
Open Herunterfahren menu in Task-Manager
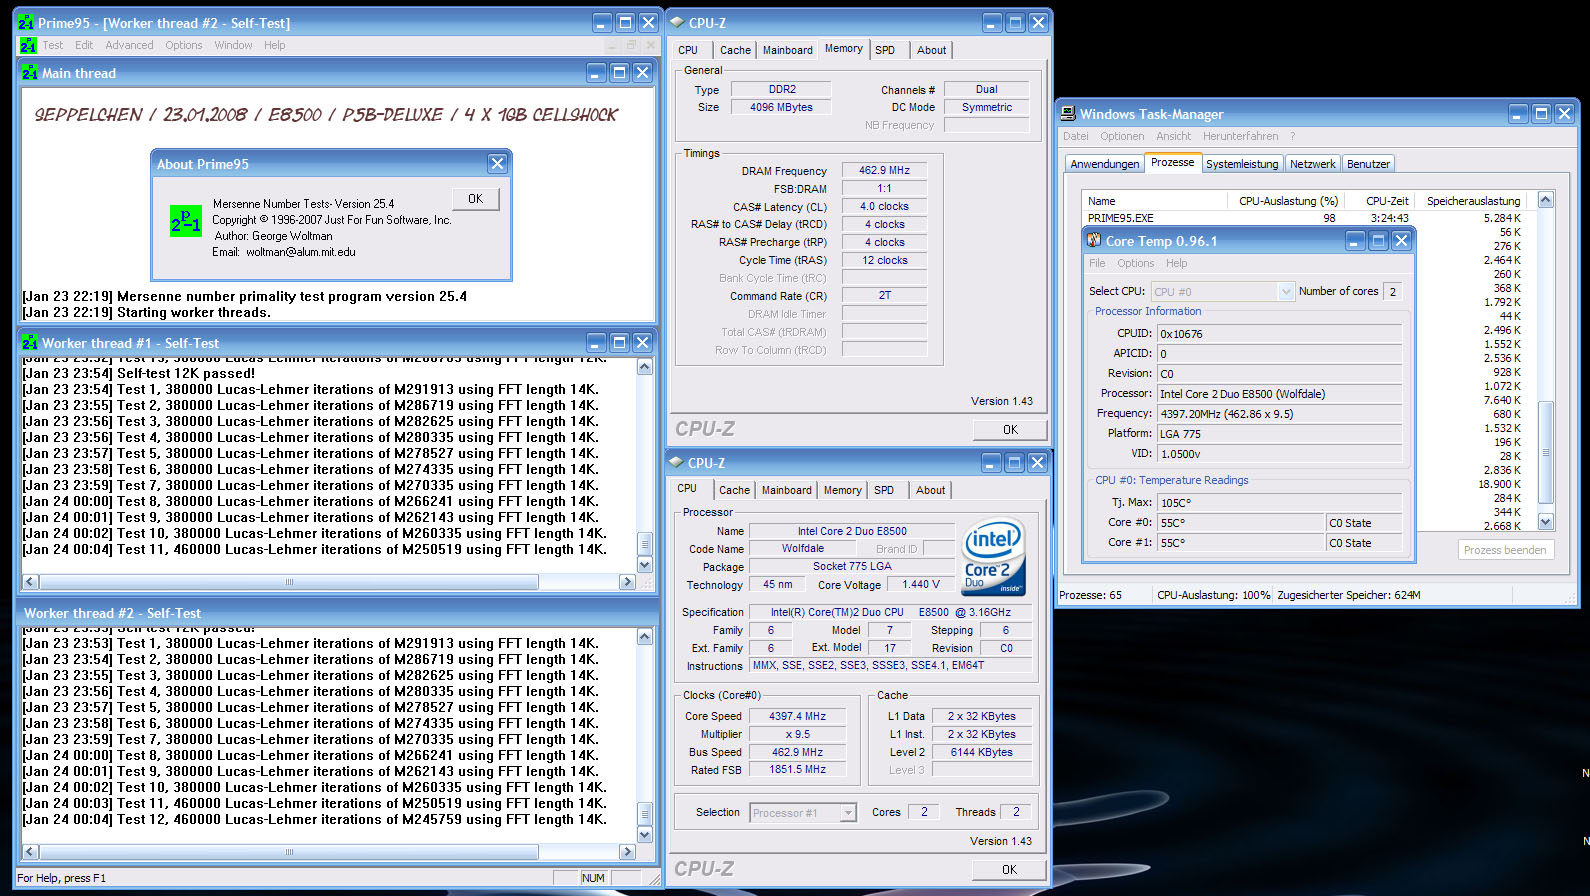tap(1240, 136)
